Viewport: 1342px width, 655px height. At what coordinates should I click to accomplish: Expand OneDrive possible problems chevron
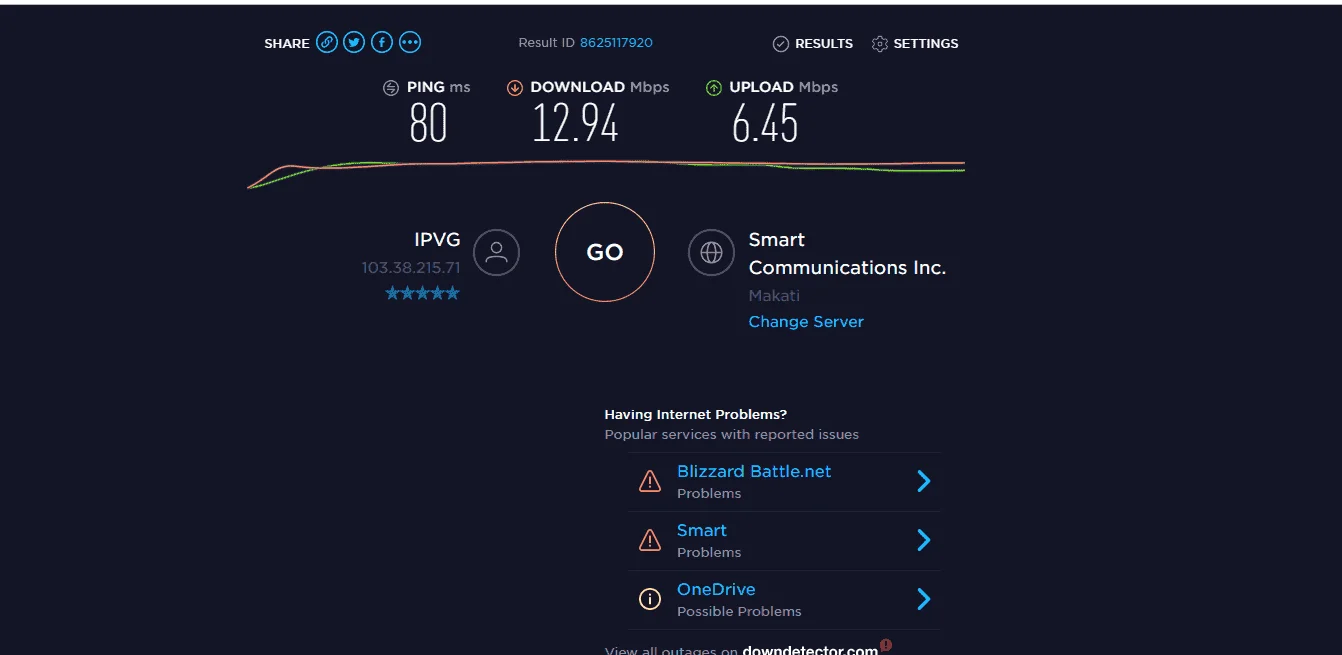point(924,599)
